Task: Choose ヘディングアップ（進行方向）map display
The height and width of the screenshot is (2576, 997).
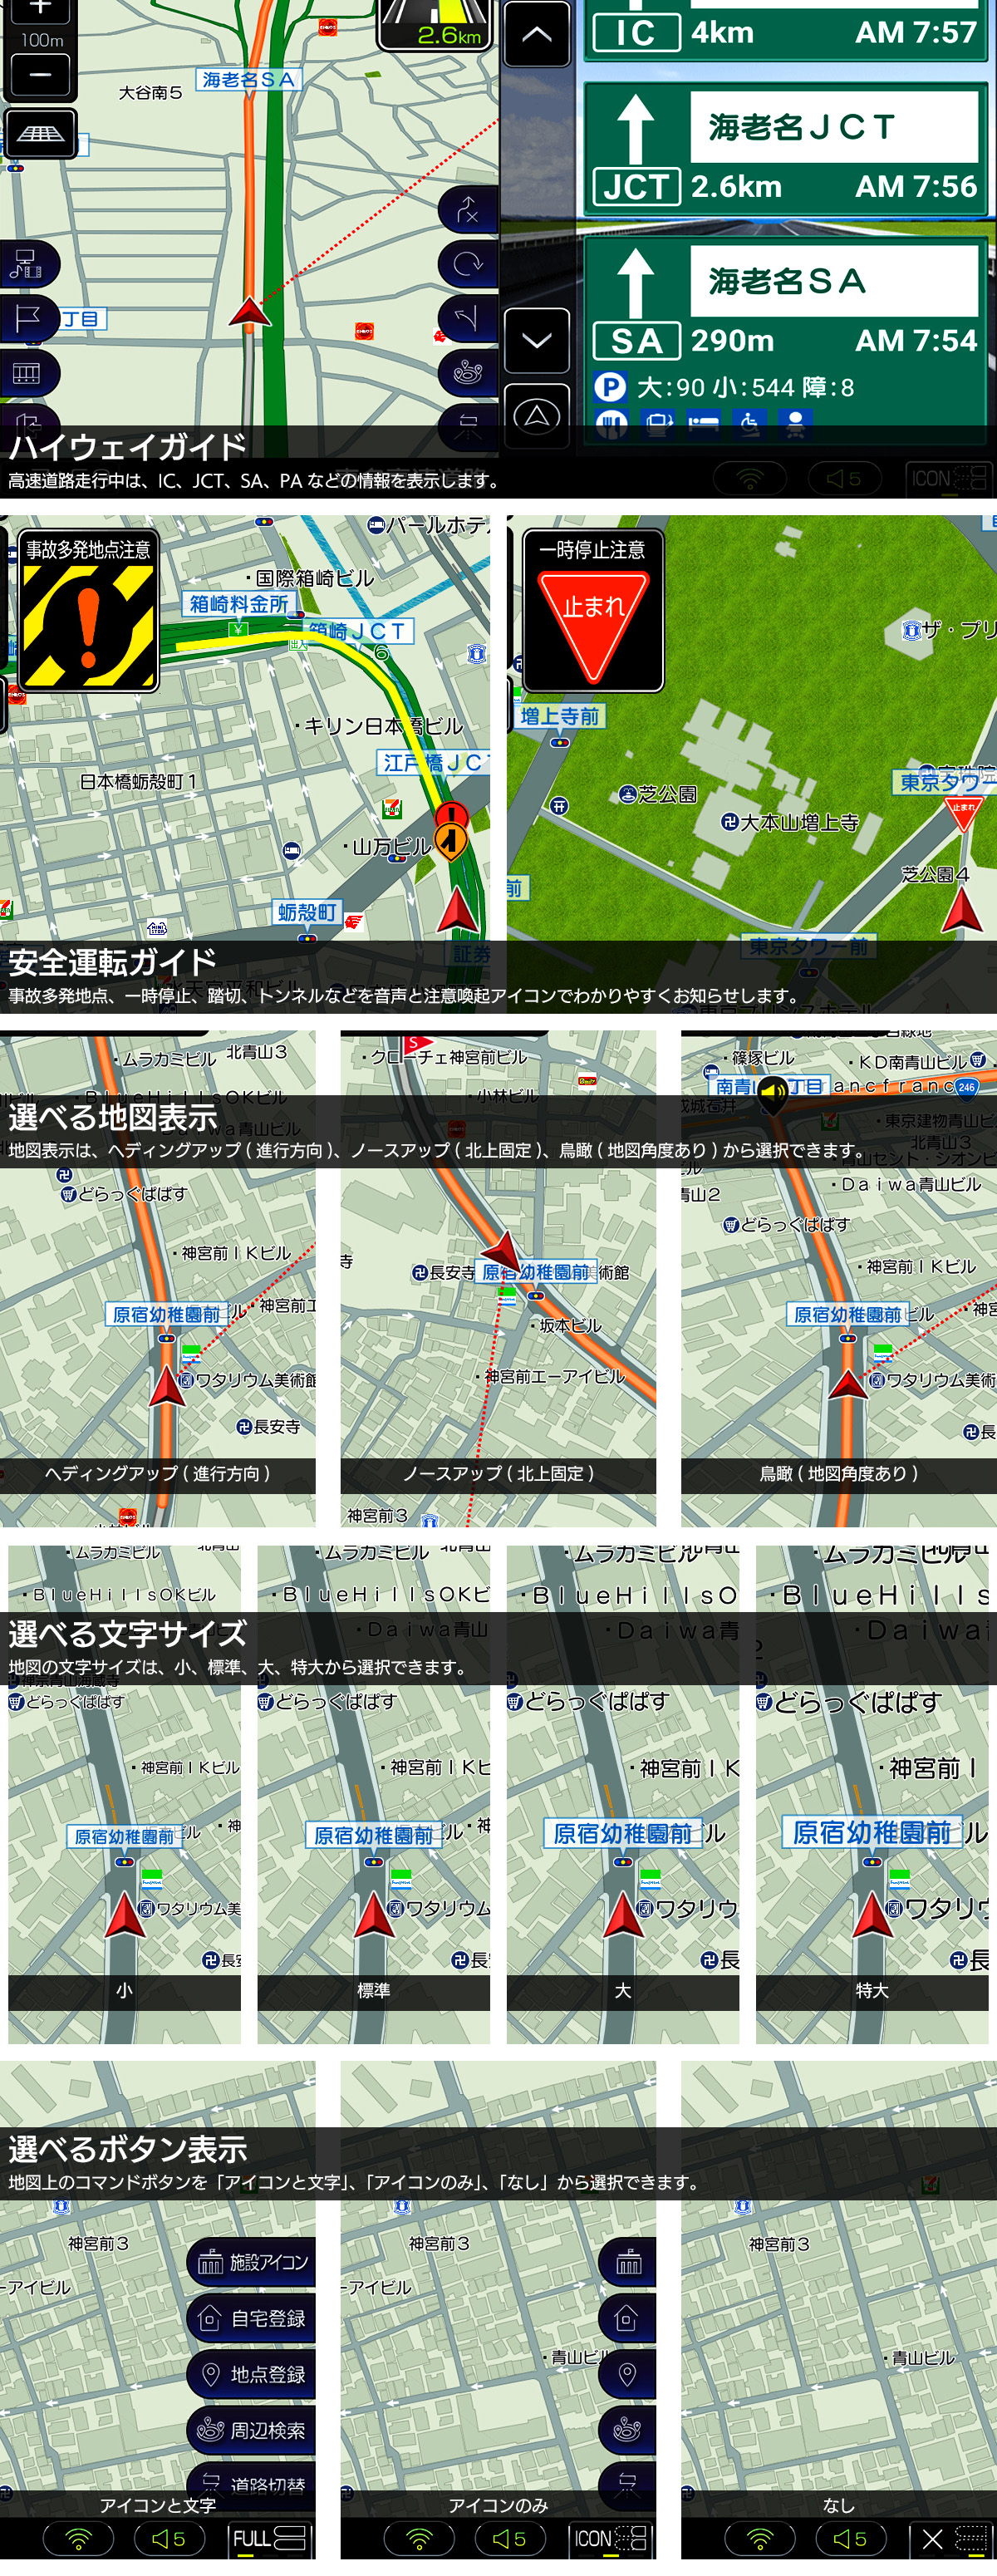Action: pos(157,1473)
